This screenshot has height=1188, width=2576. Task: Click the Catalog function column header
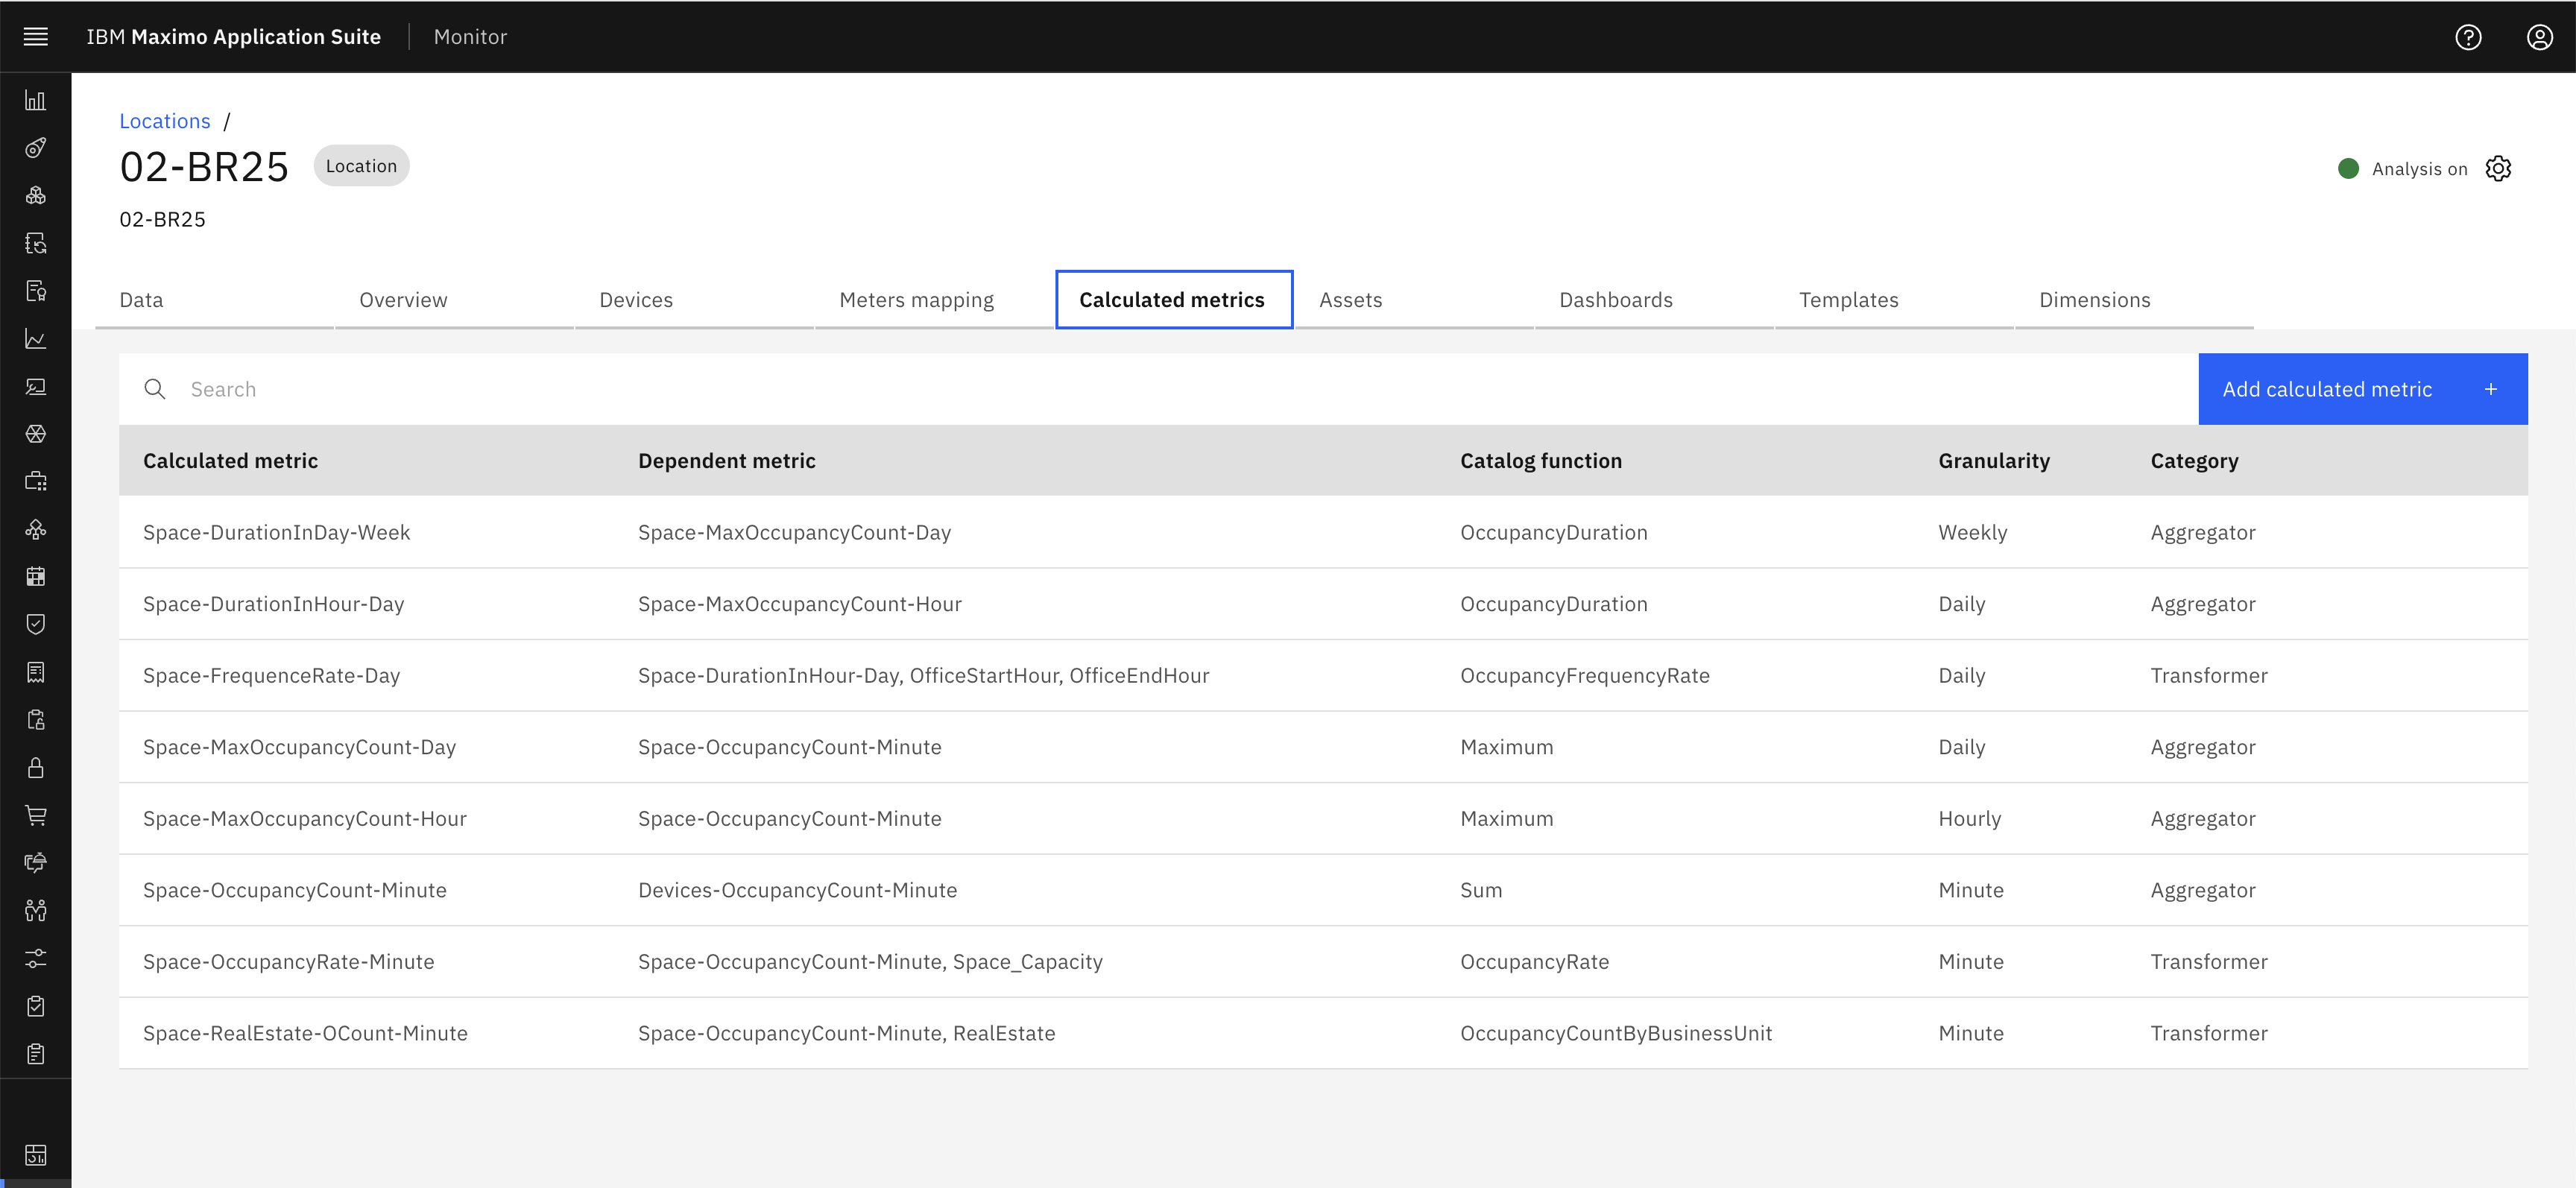pos(1541,461)
